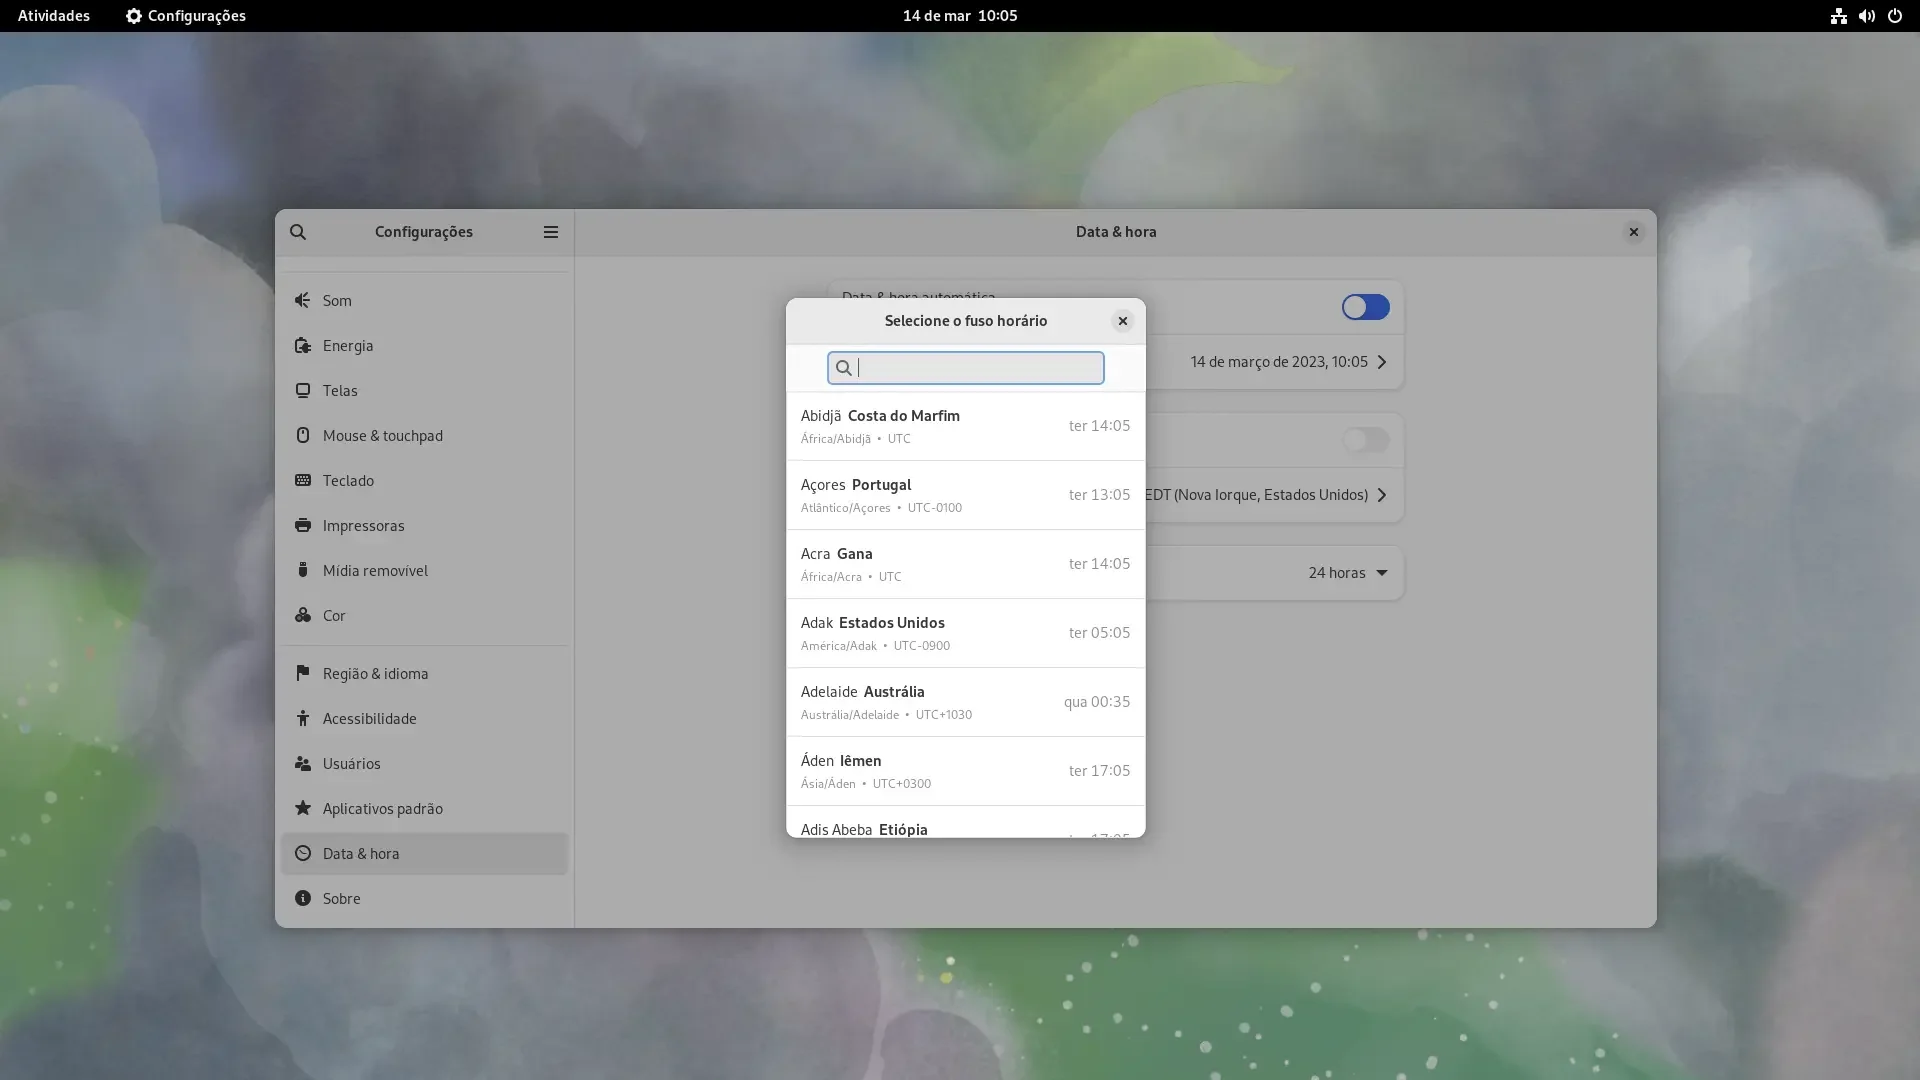Click the Mídia removível USB icon

302,571
